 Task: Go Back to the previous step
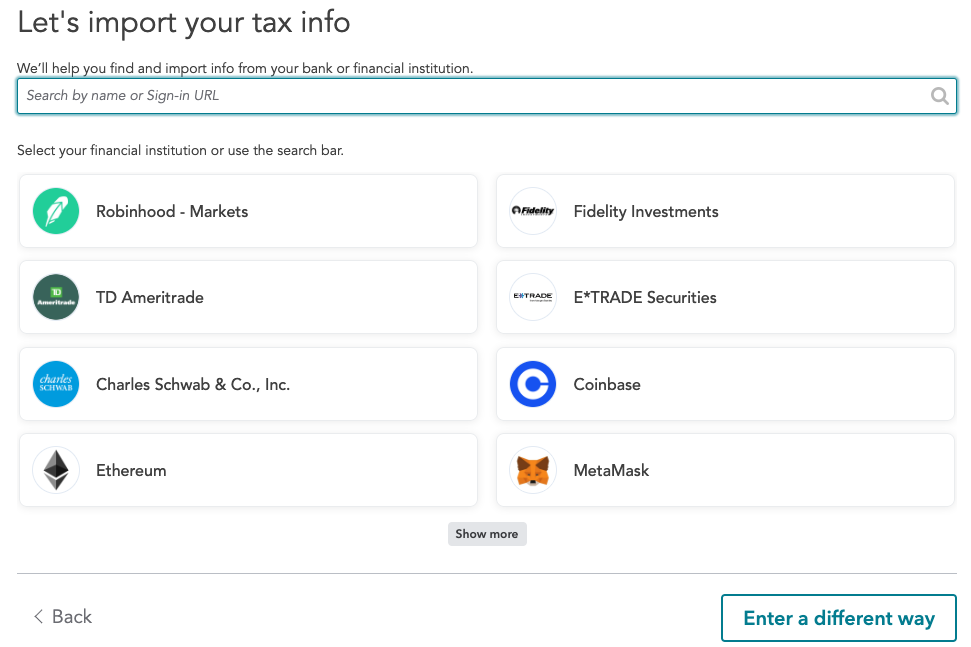coord(62,617)
